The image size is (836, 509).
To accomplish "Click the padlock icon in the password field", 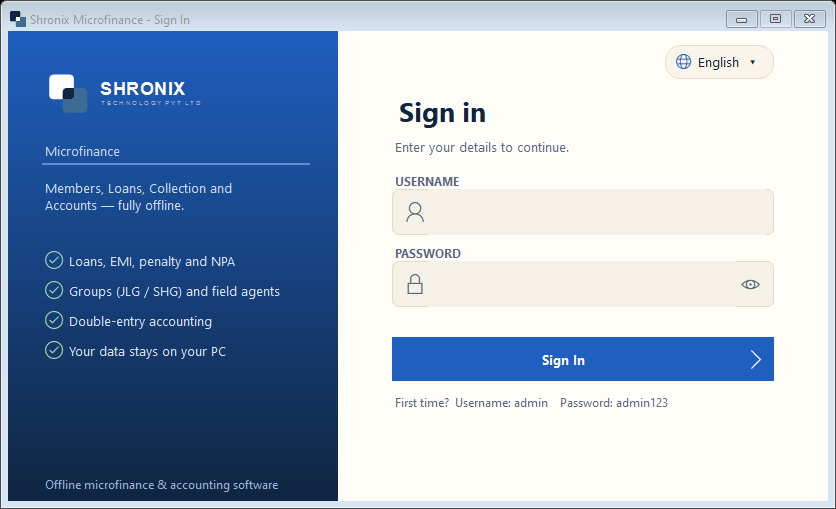I will click(415, 284).
